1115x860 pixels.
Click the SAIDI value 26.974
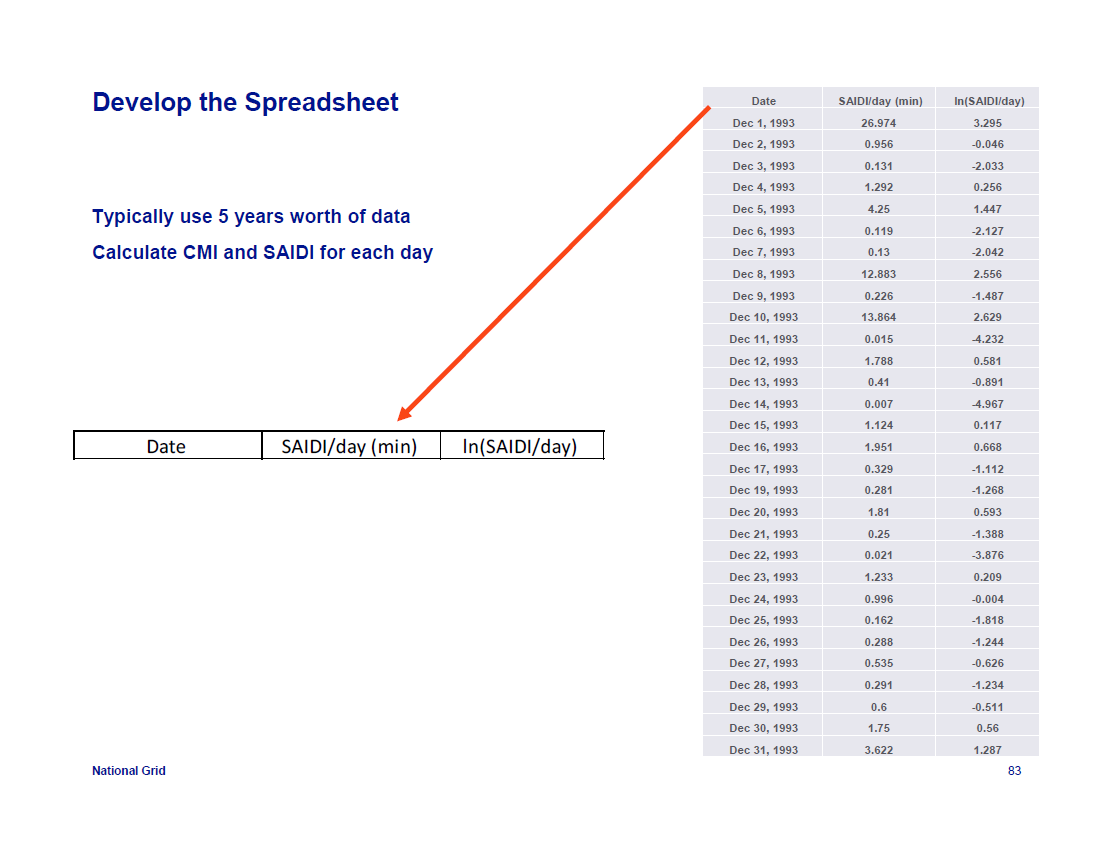coord(879,123)
